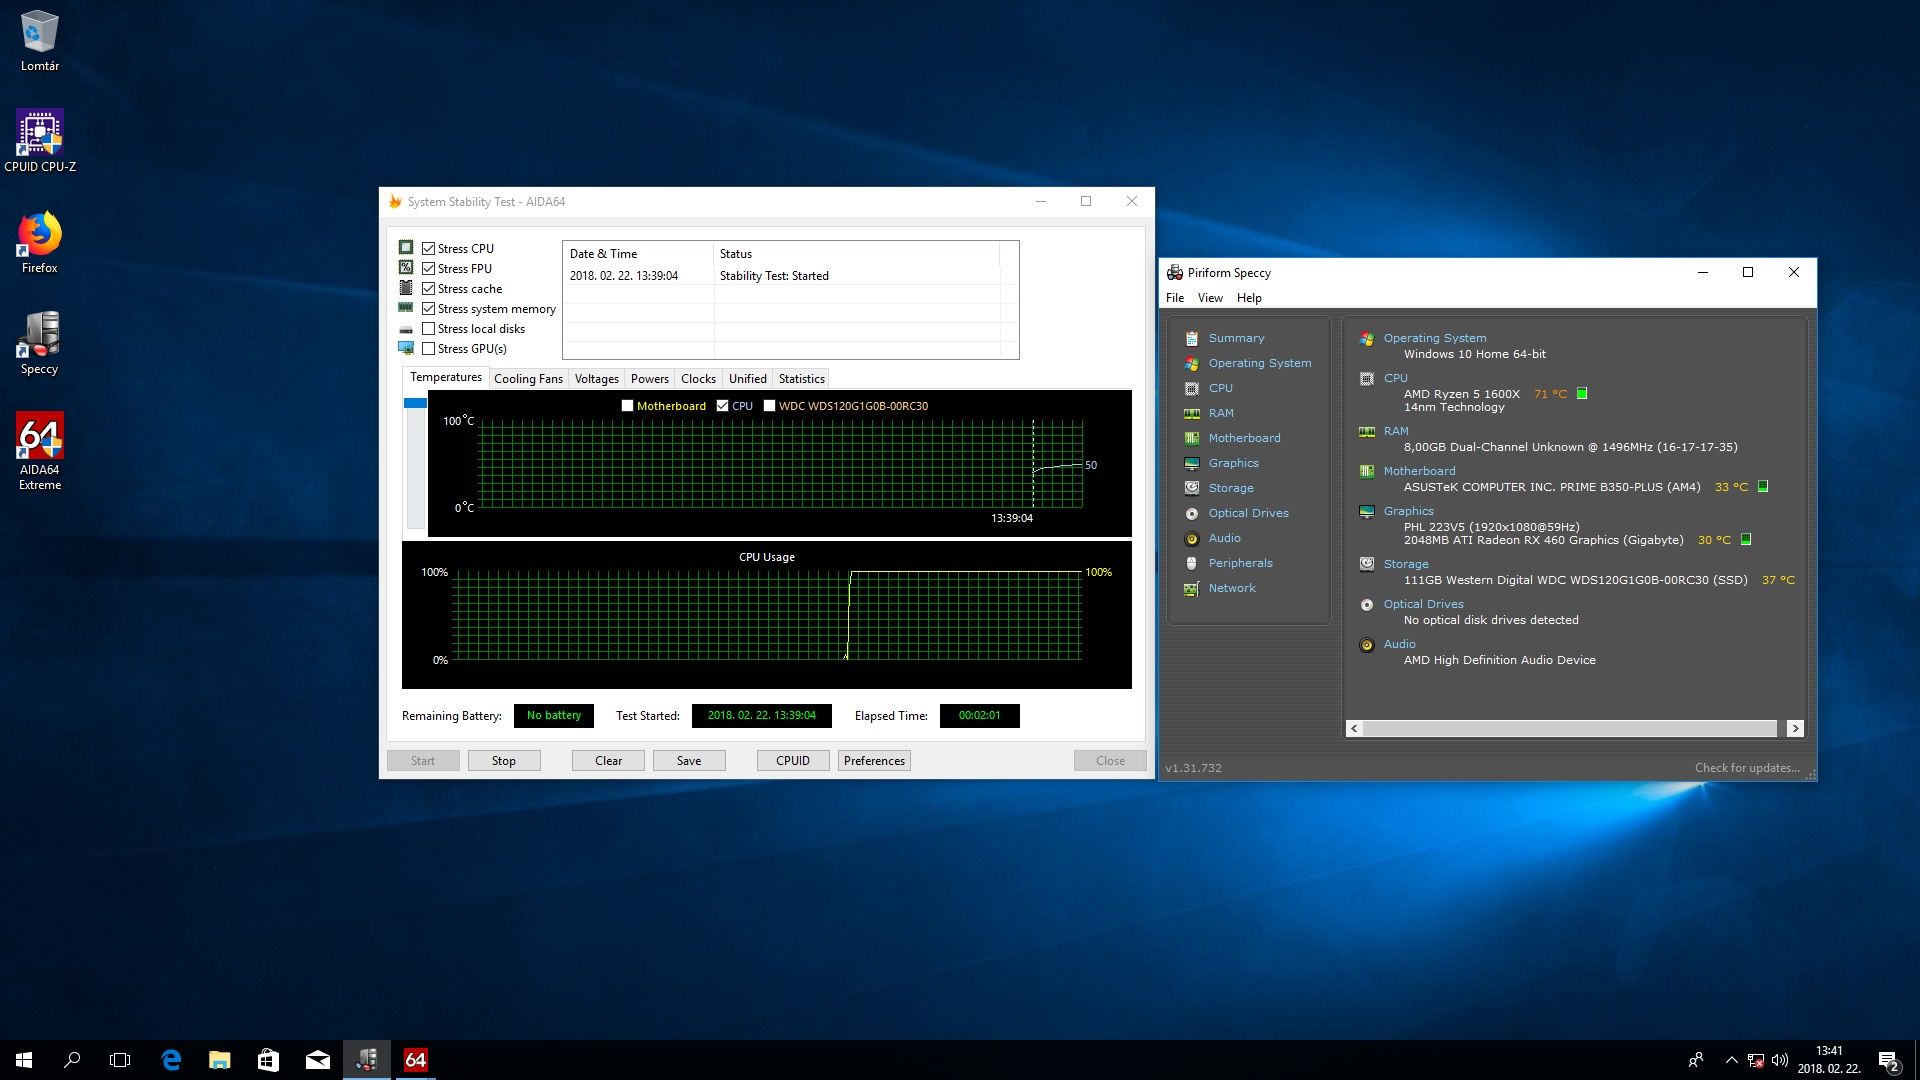Viewport: 1920px width, 1080px height.
Task: Open the Mail app from taskbar
Action: [317, 1060]
